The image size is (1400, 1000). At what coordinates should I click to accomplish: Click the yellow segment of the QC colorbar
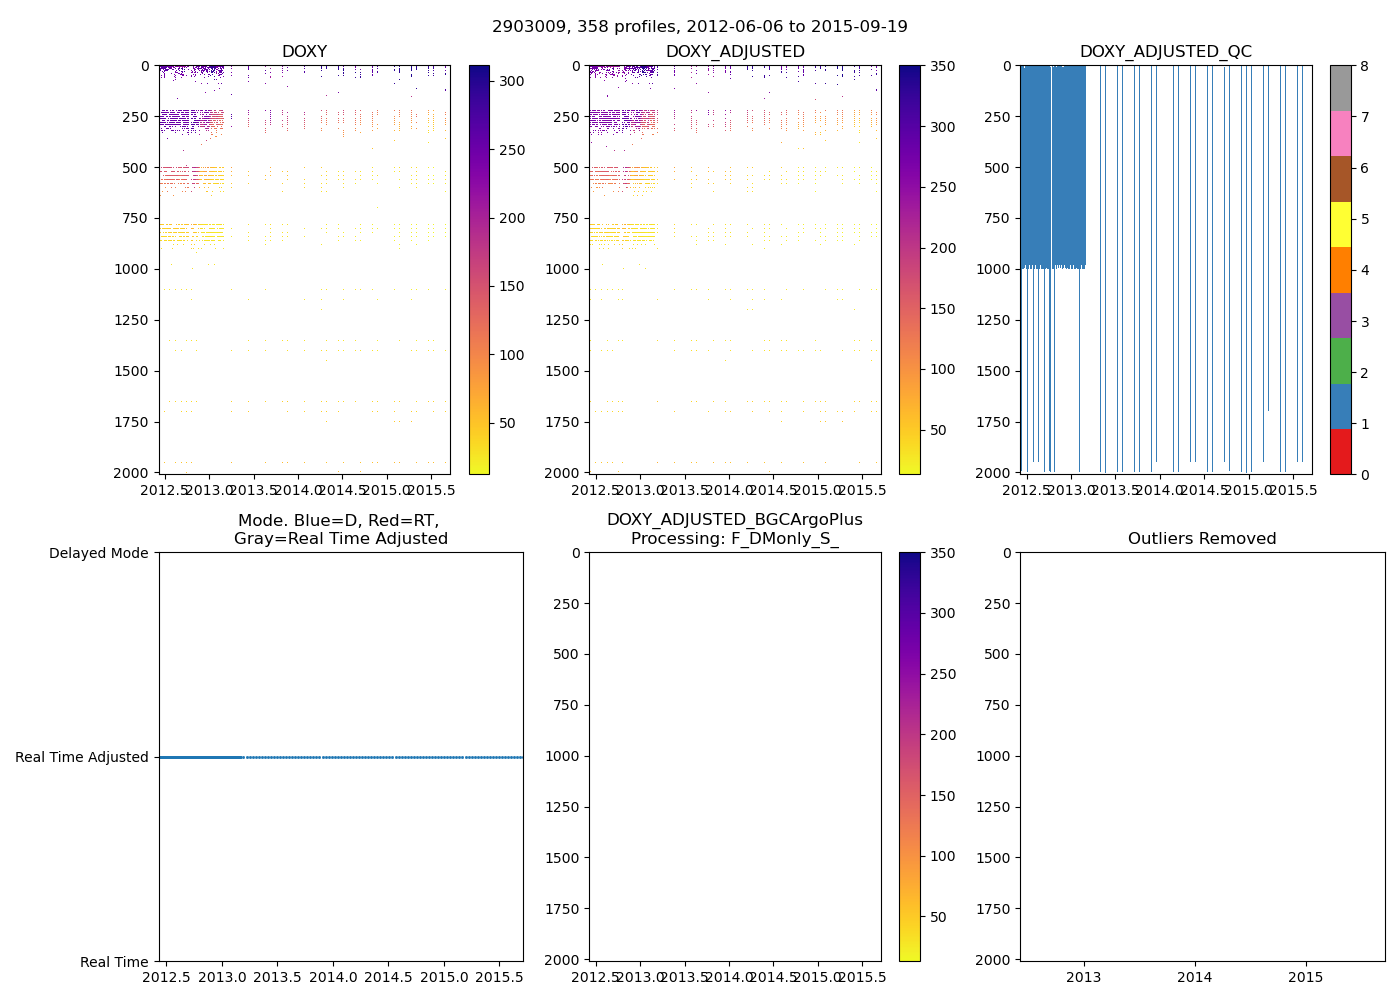1340,224
